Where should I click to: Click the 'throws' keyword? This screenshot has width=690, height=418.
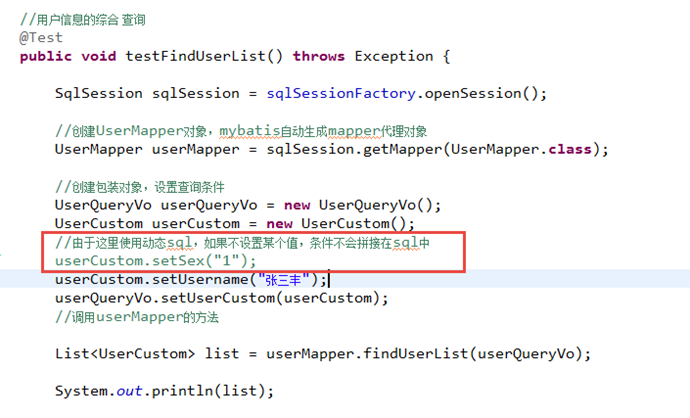tap(319, 56)
